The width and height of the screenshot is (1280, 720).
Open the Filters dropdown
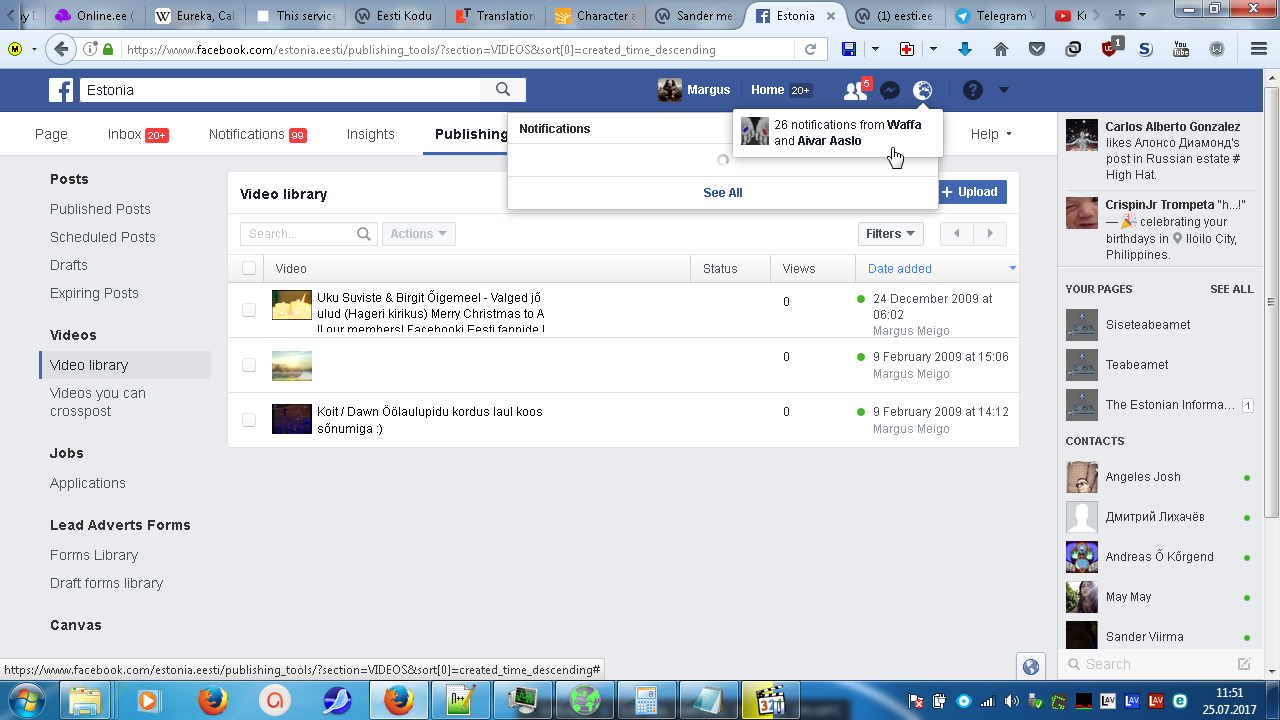point(891,234)
